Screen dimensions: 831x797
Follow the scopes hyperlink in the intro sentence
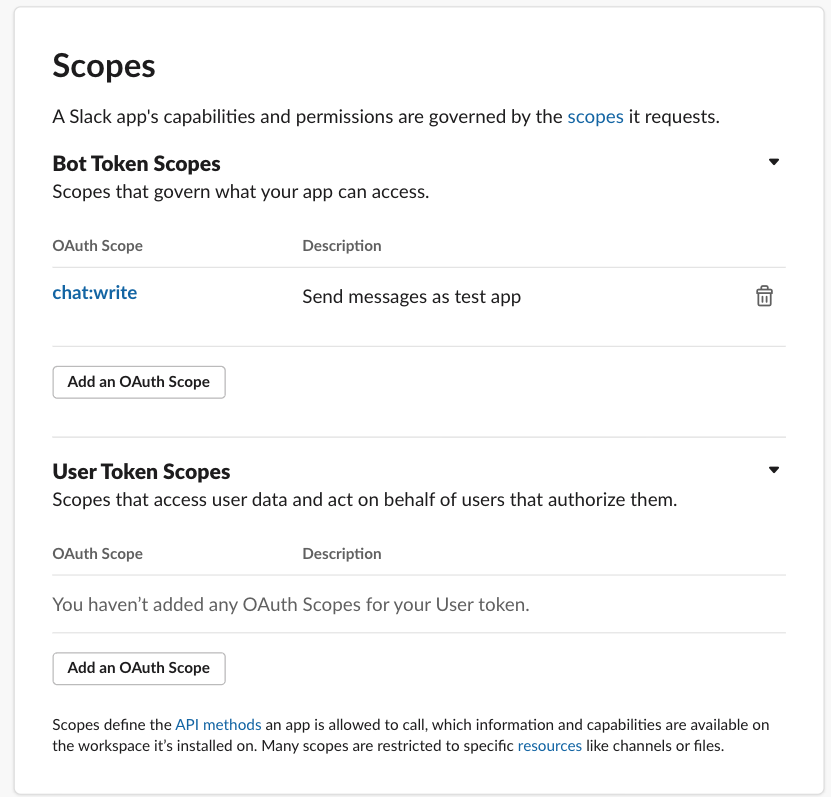595,116
